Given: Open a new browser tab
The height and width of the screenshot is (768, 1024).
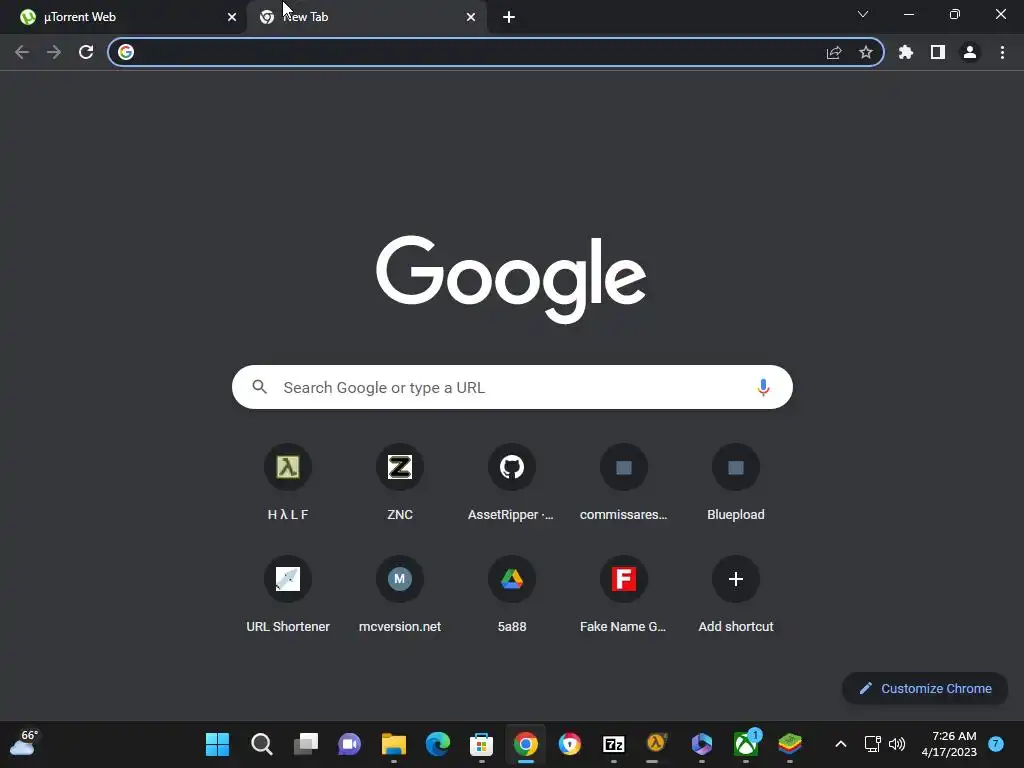Looking at the screenshot, I should pyautogui.click(x=509, y=17).
